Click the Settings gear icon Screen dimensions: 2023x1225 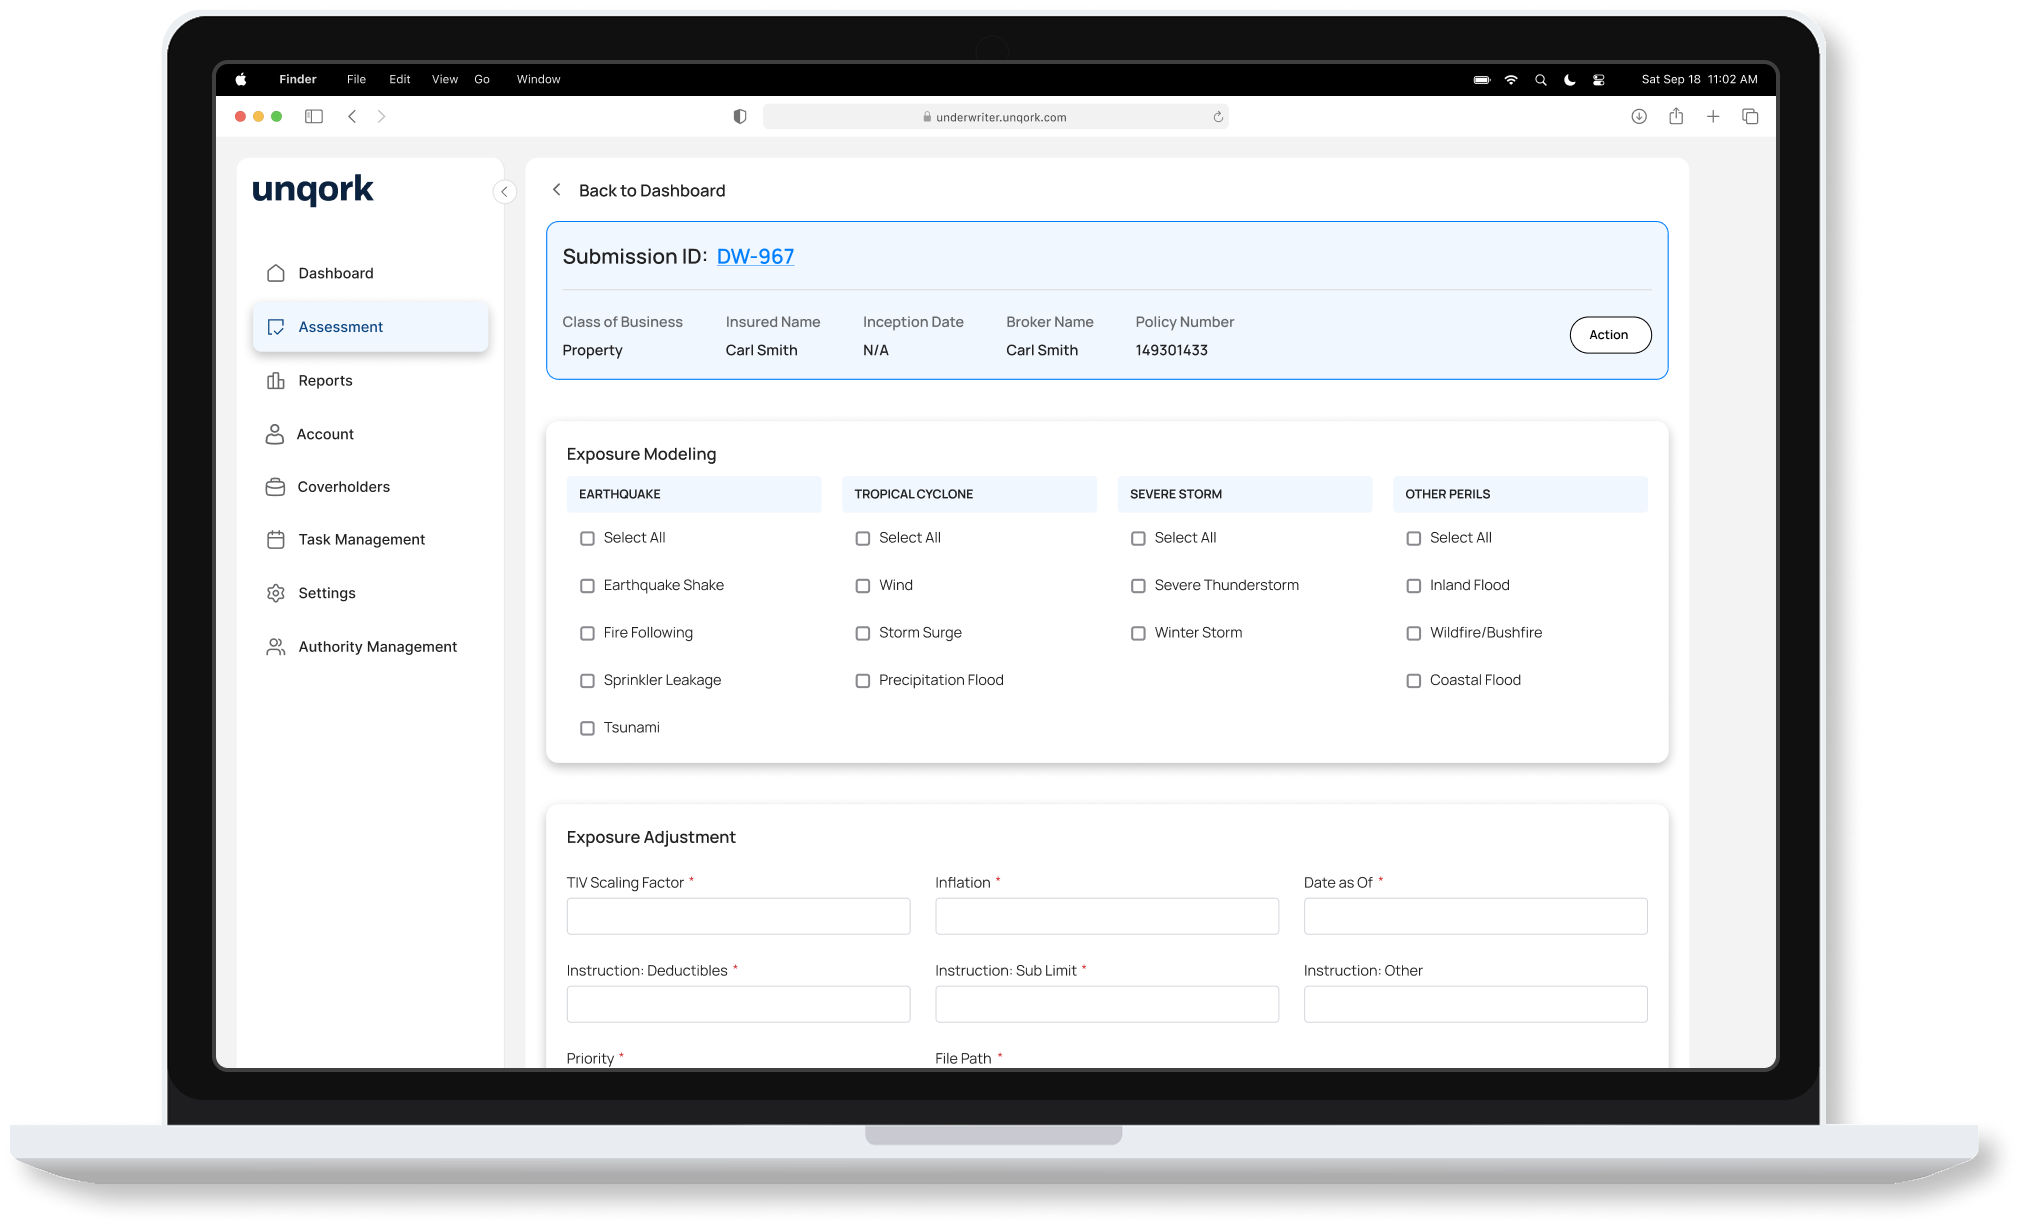point(276,593)
